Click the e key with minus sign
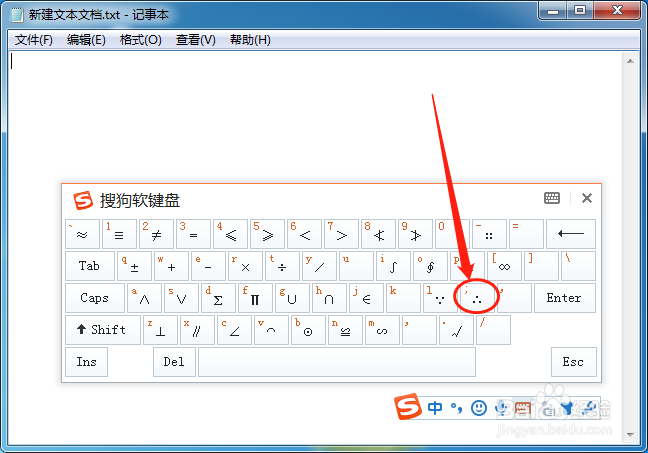This screenshot has width=648, height=453. (x=208, y=266)
